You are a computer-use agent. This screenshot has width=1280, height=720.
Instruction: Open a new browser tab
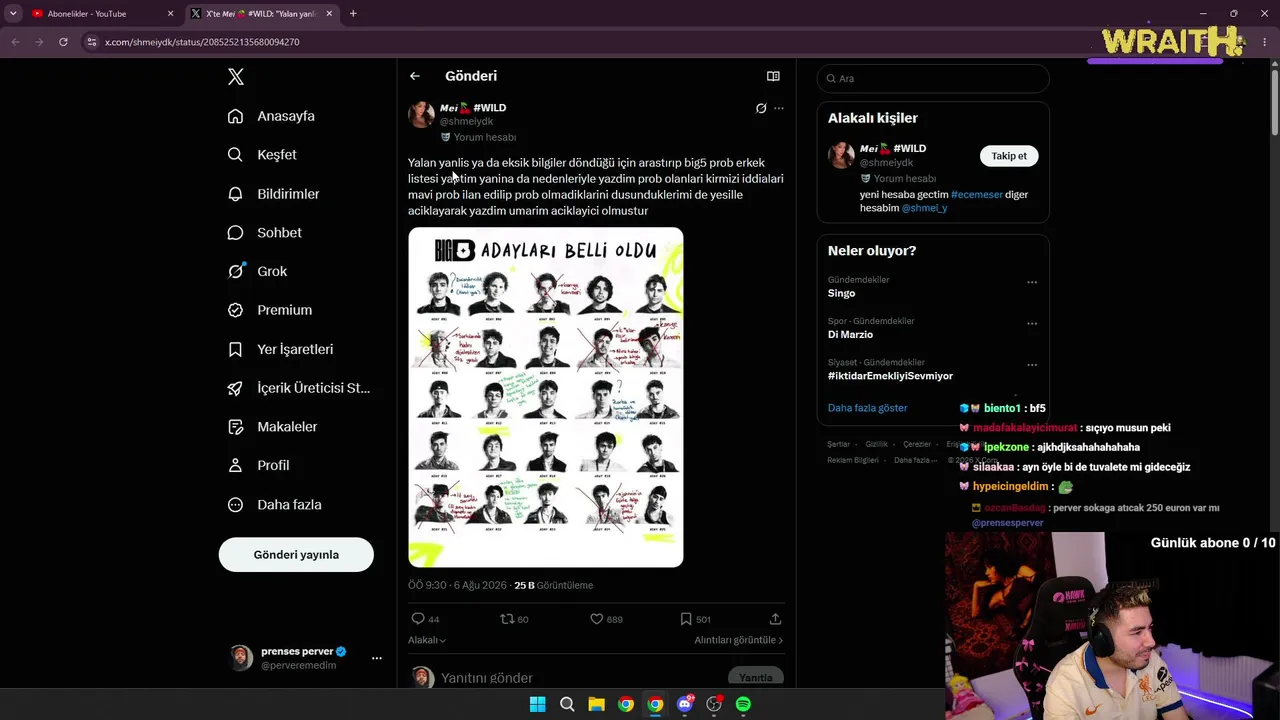point(353,14)
